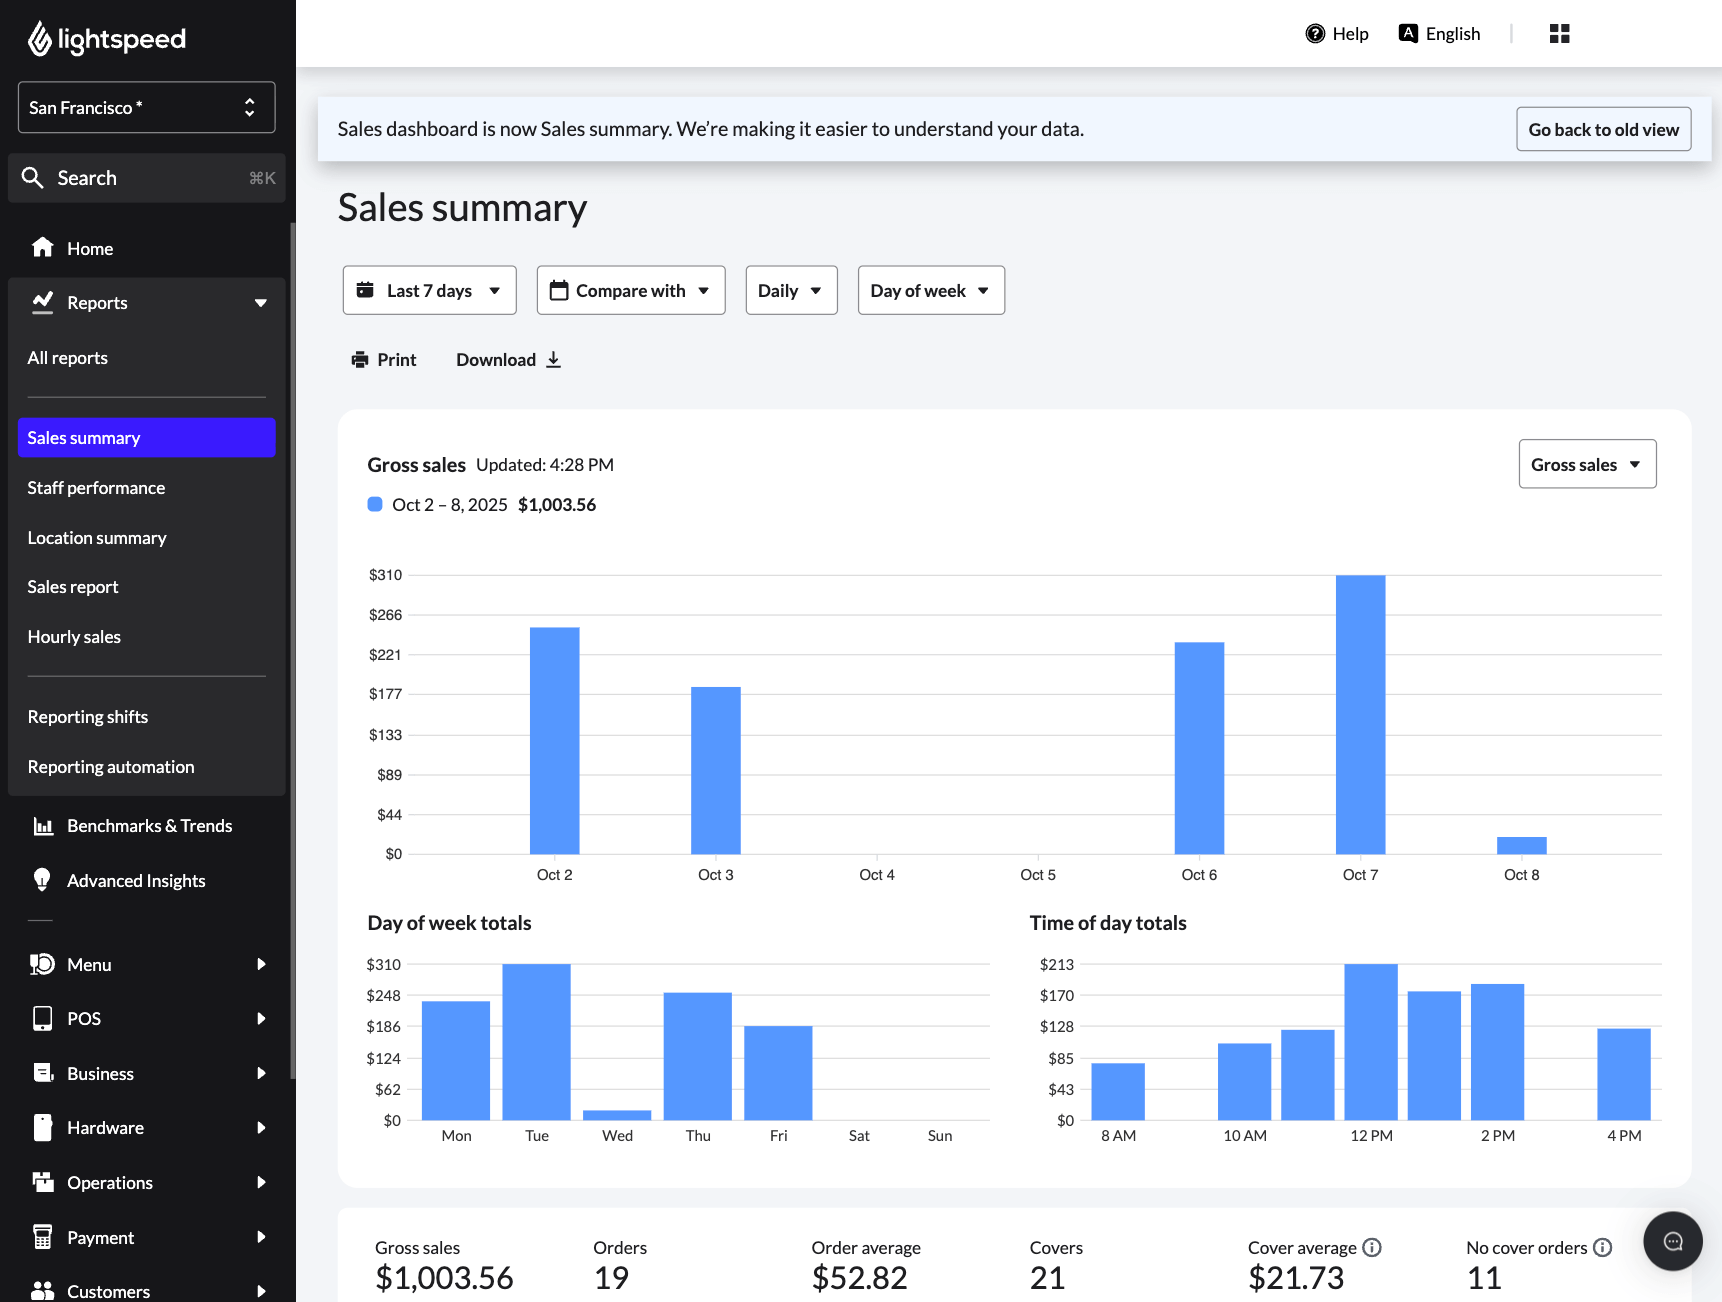1722x1302 pixels.
Task: Open the chat support bubble
Action: click(1672, 1241)
